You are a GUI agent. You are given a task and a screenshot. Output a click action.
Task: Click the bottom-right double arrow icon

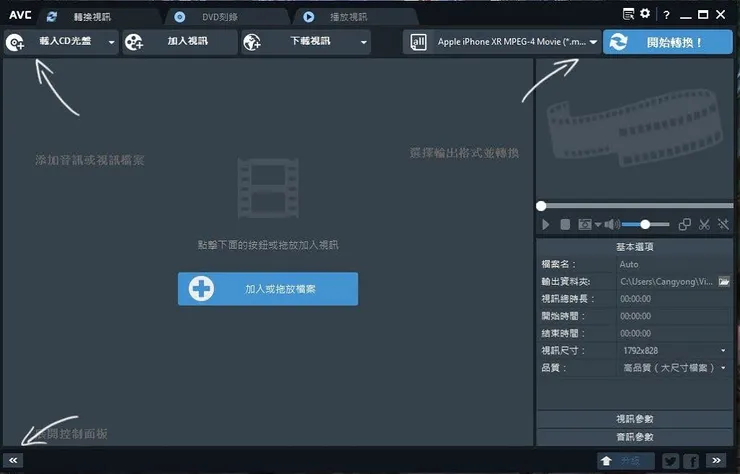click(x=716, y=460)
